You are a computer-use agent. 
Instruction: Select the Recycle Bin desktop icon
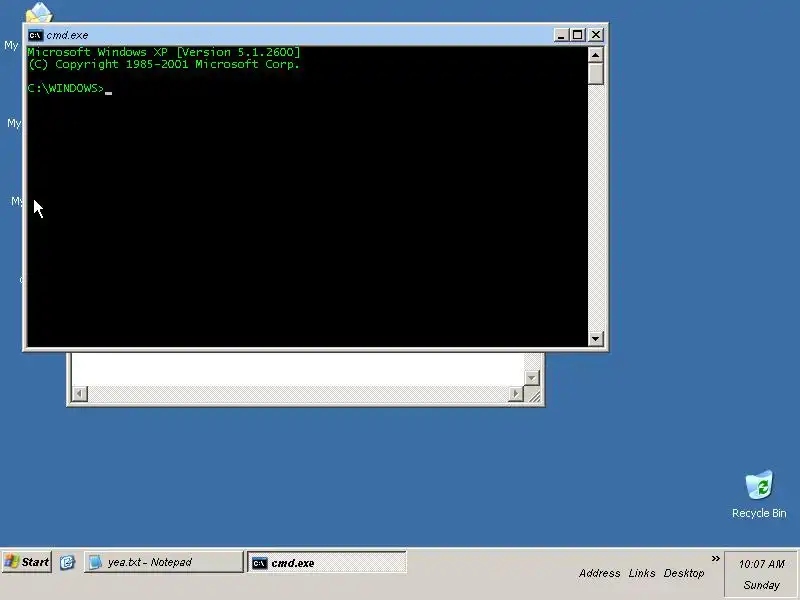[x=759, y=485]
